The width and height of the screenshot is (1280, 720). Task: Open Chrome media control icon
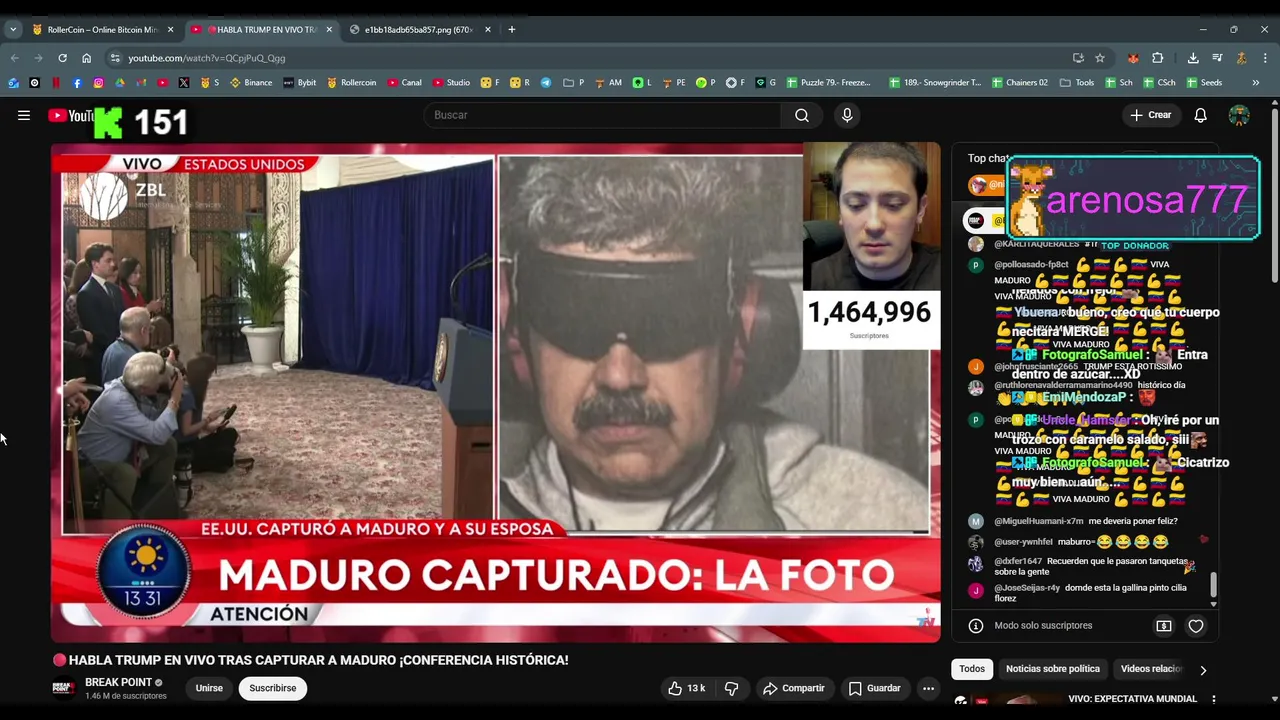point(1217,58)
